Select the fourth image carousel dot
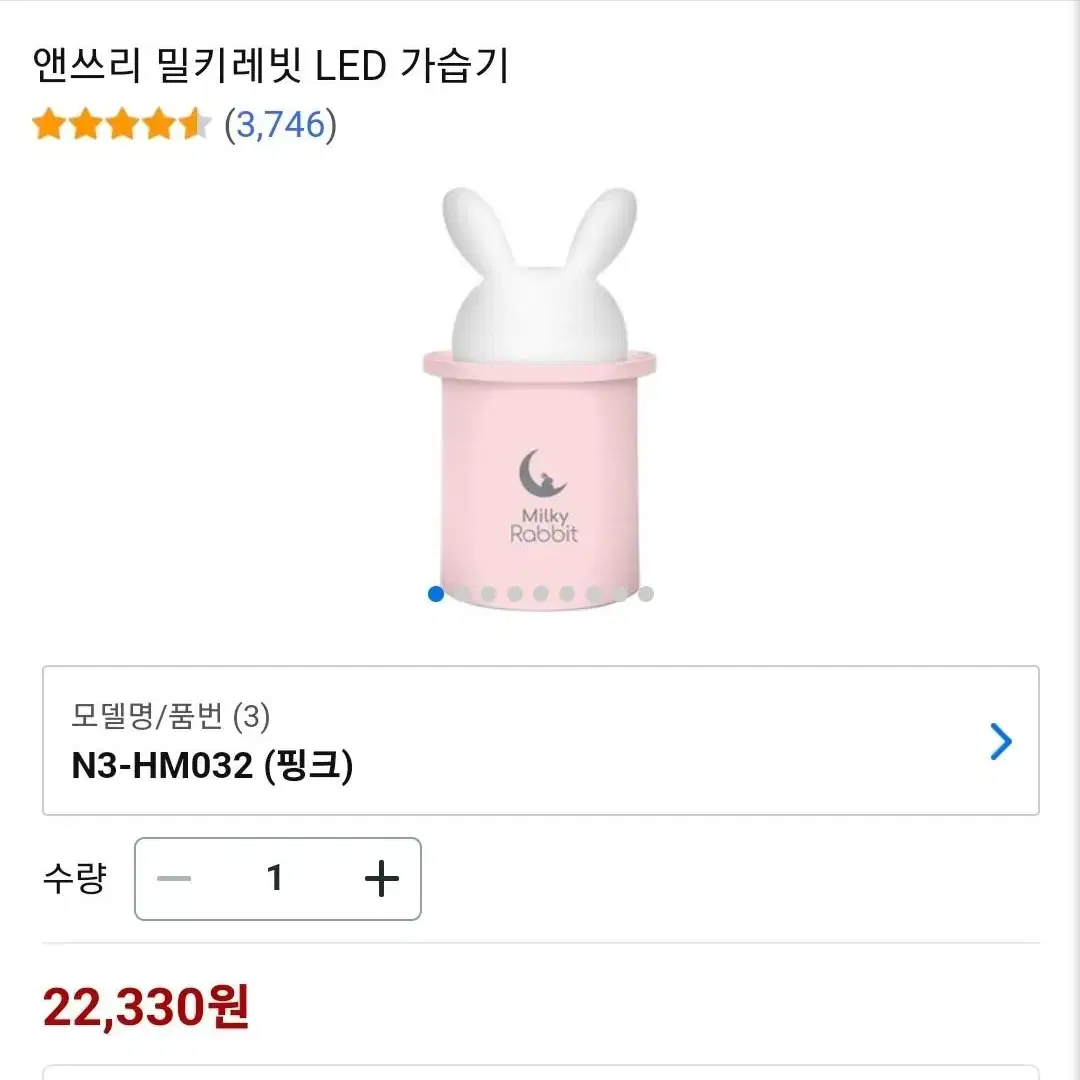Image resolution: width=1080 pixels, height=1080 pixels. pos(515,594)
